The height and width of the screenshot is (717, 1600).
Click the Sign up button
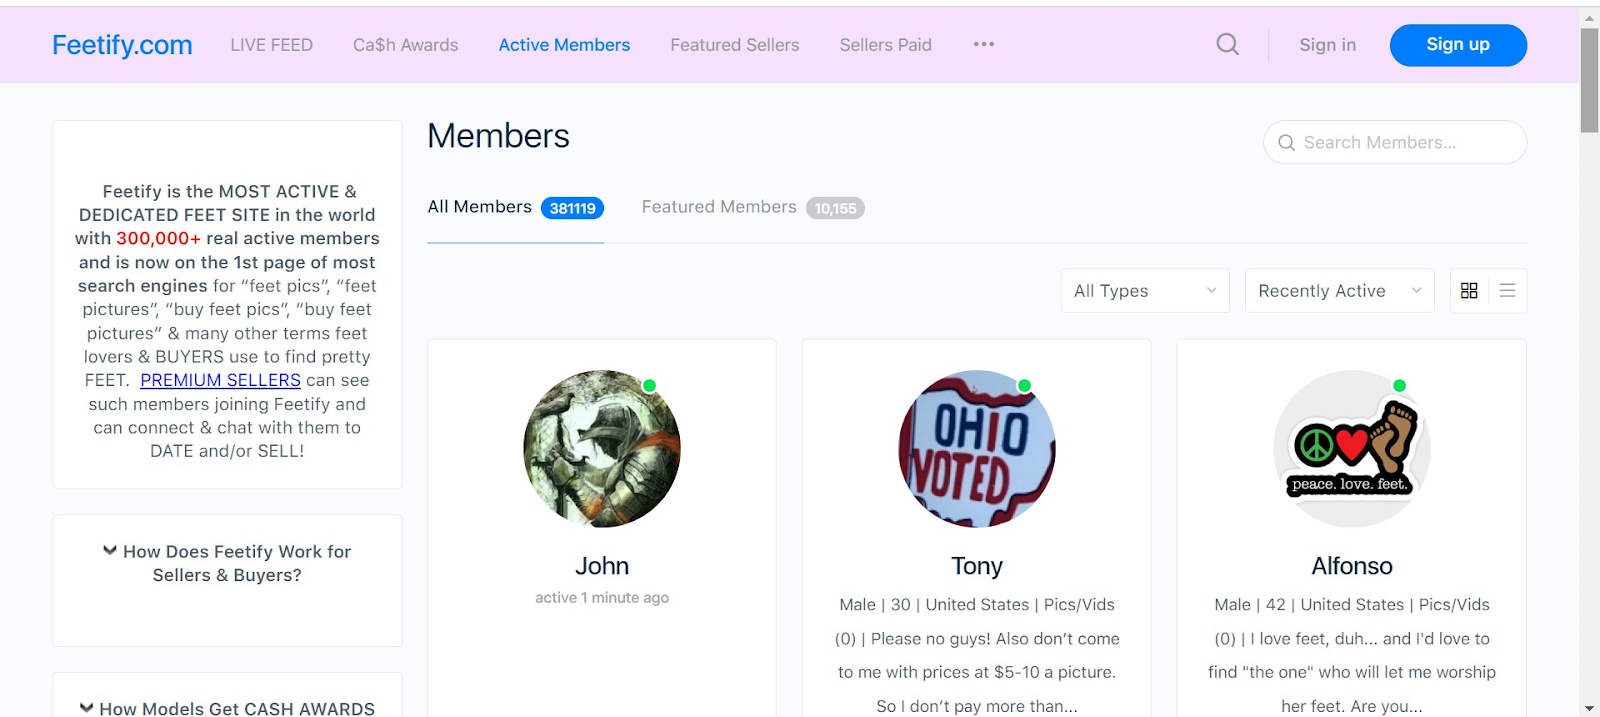click(1458, 45)
